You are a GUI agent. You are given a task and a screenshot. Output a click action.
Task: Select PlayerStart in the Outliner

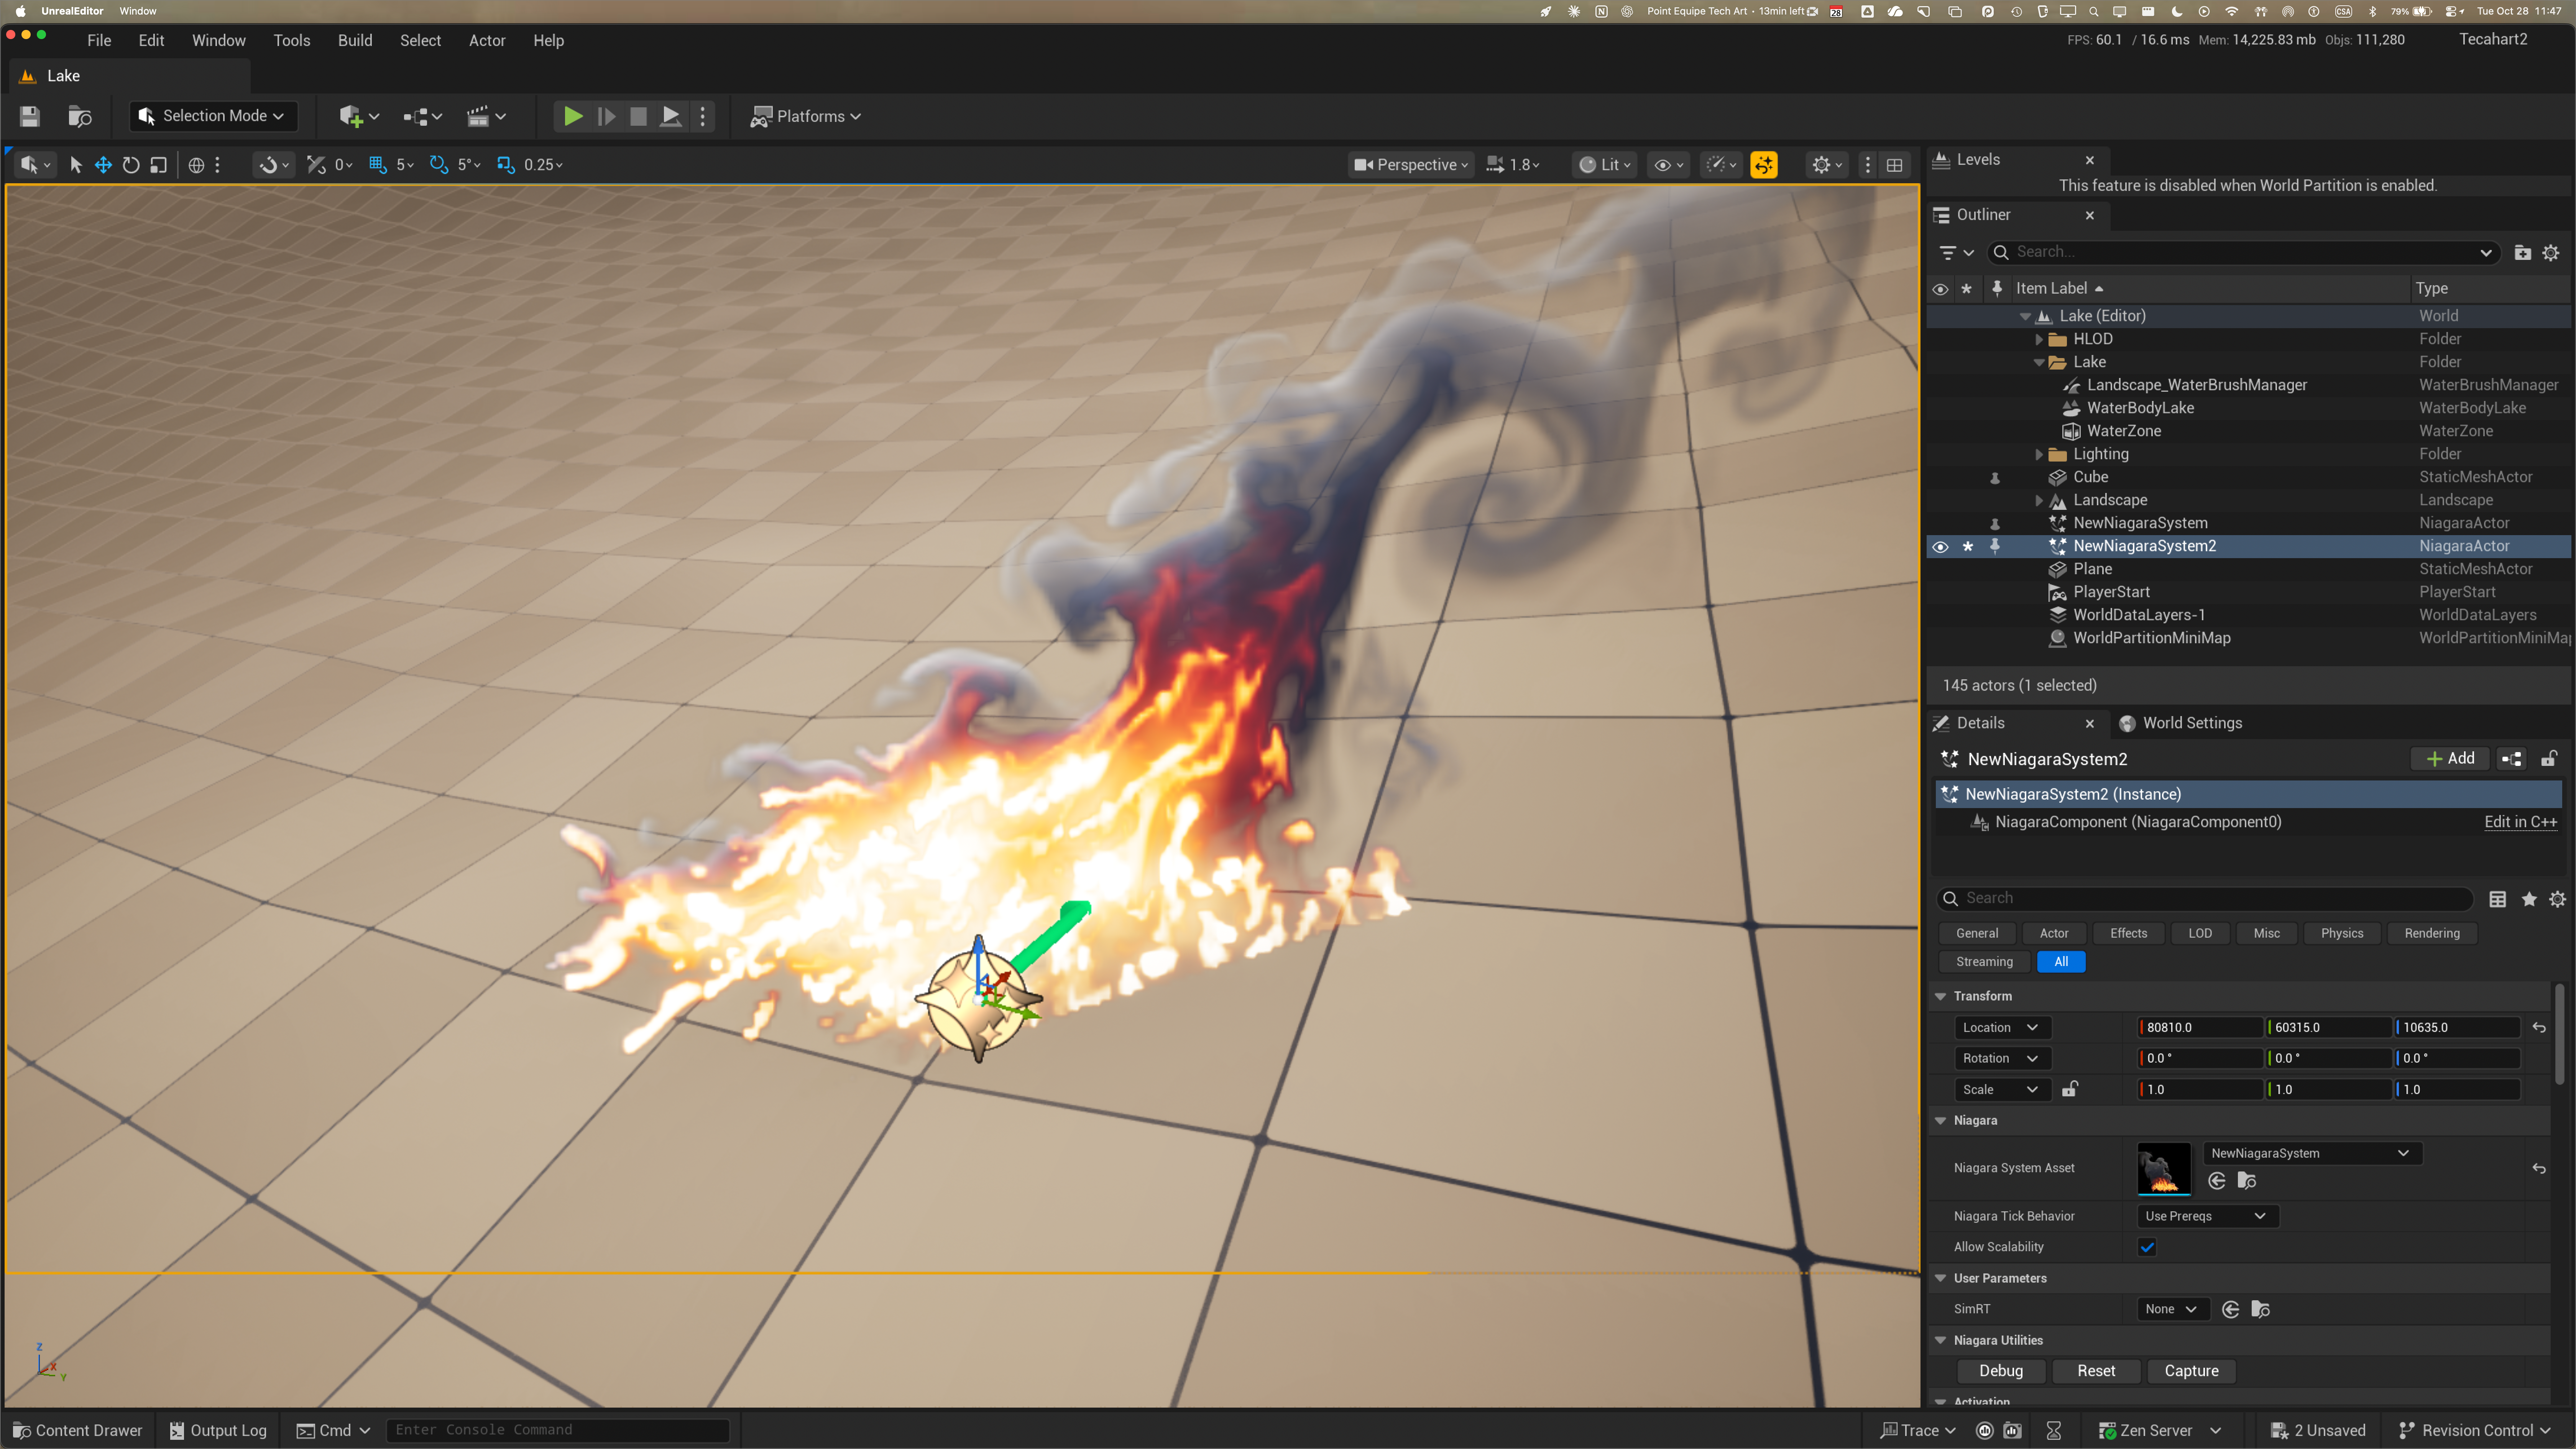[2111, 592]
